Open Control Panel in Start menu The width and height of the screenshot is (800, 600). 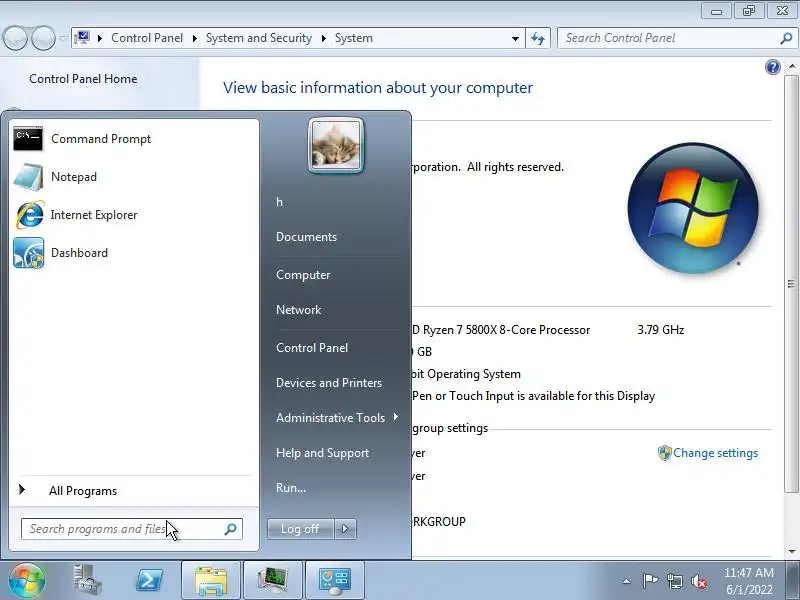pos(312,347)
